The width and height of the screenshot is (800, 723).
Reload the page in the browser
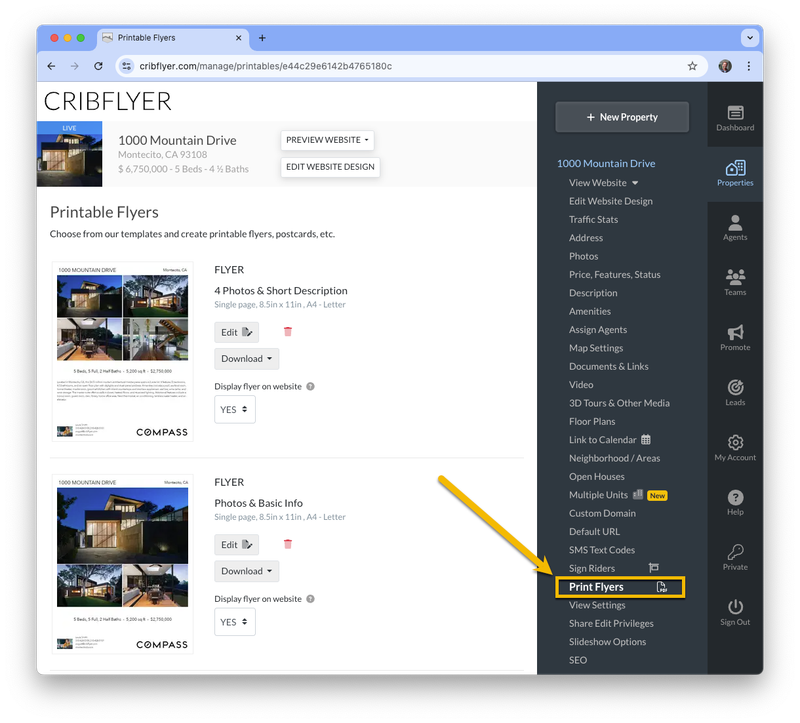(98, 66)
